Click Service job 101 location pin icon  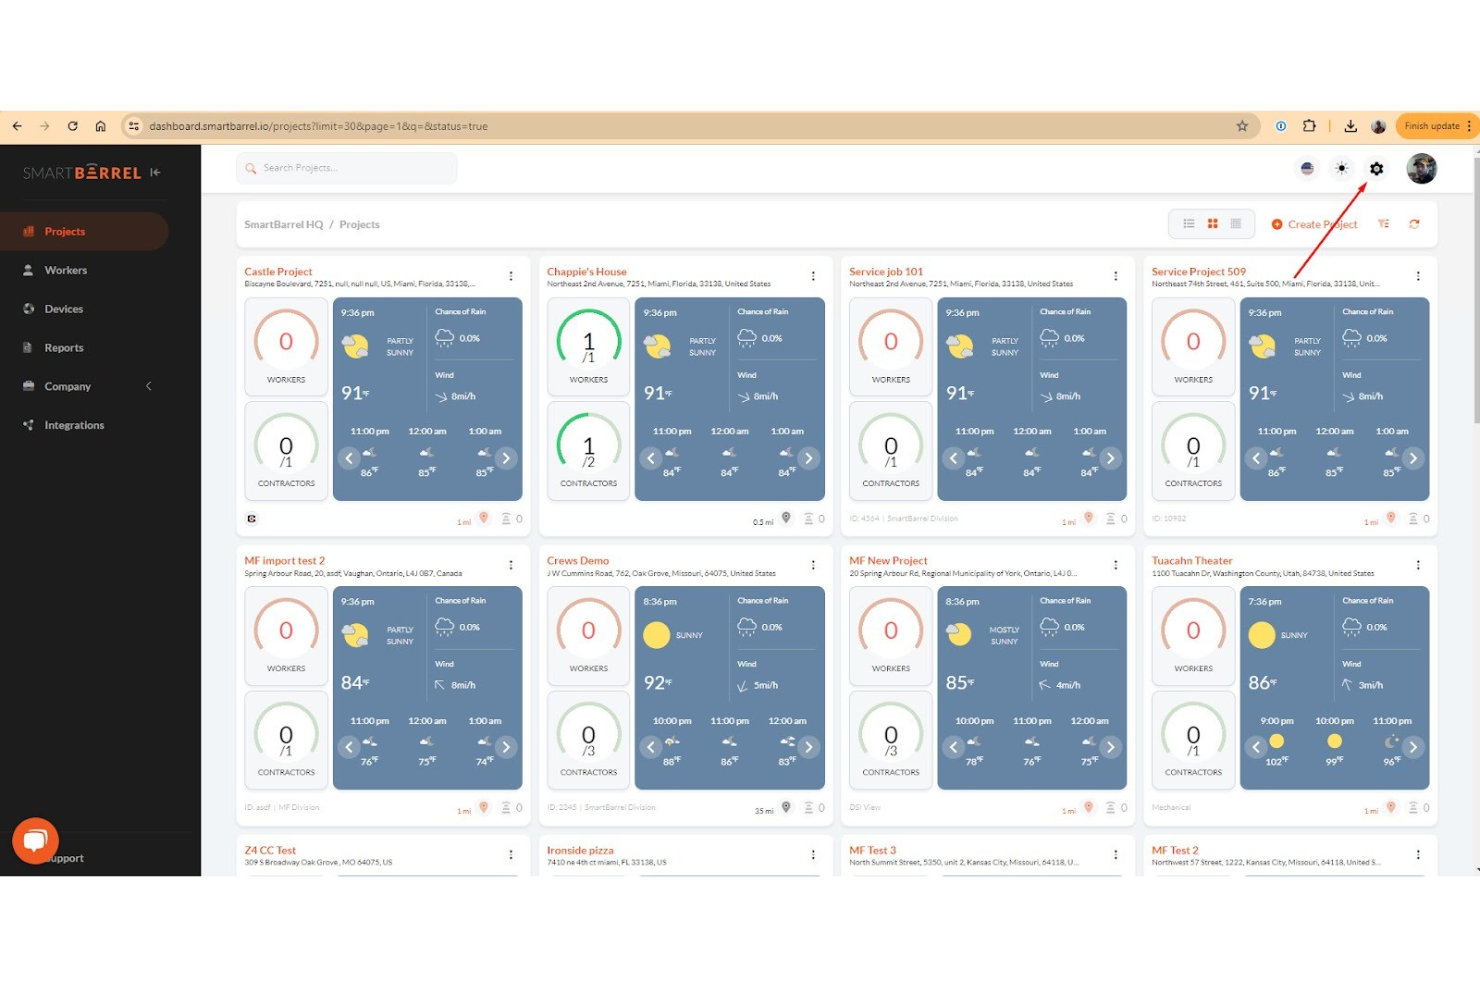1089,518
